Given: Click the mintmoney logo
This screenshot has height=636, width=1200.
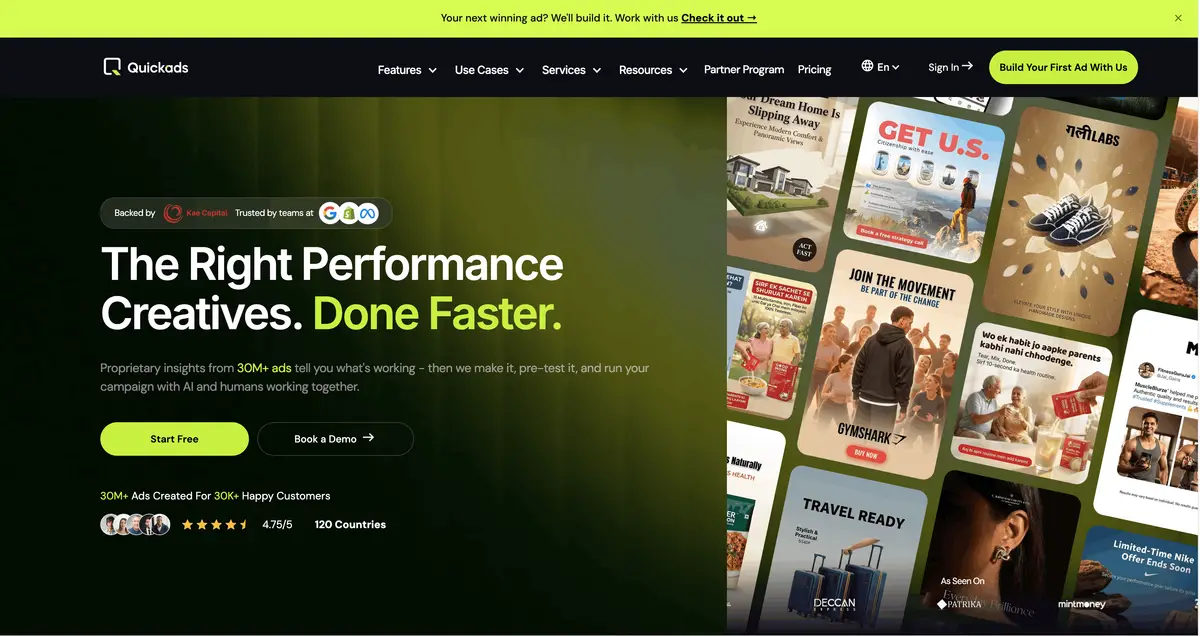Looking at the screenshot, I should (x=1081, y=604).
